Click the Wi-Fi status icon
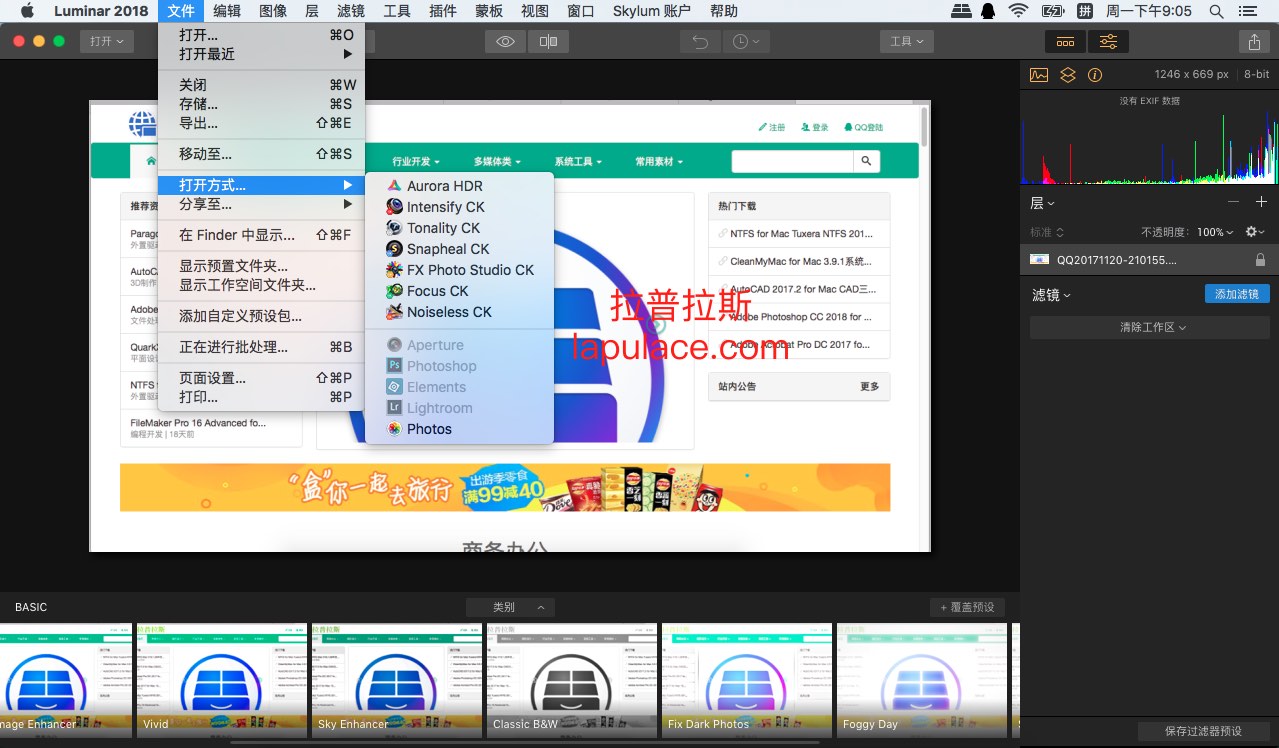Viewport: 1279px width, 748px height. pos(1018,11)
